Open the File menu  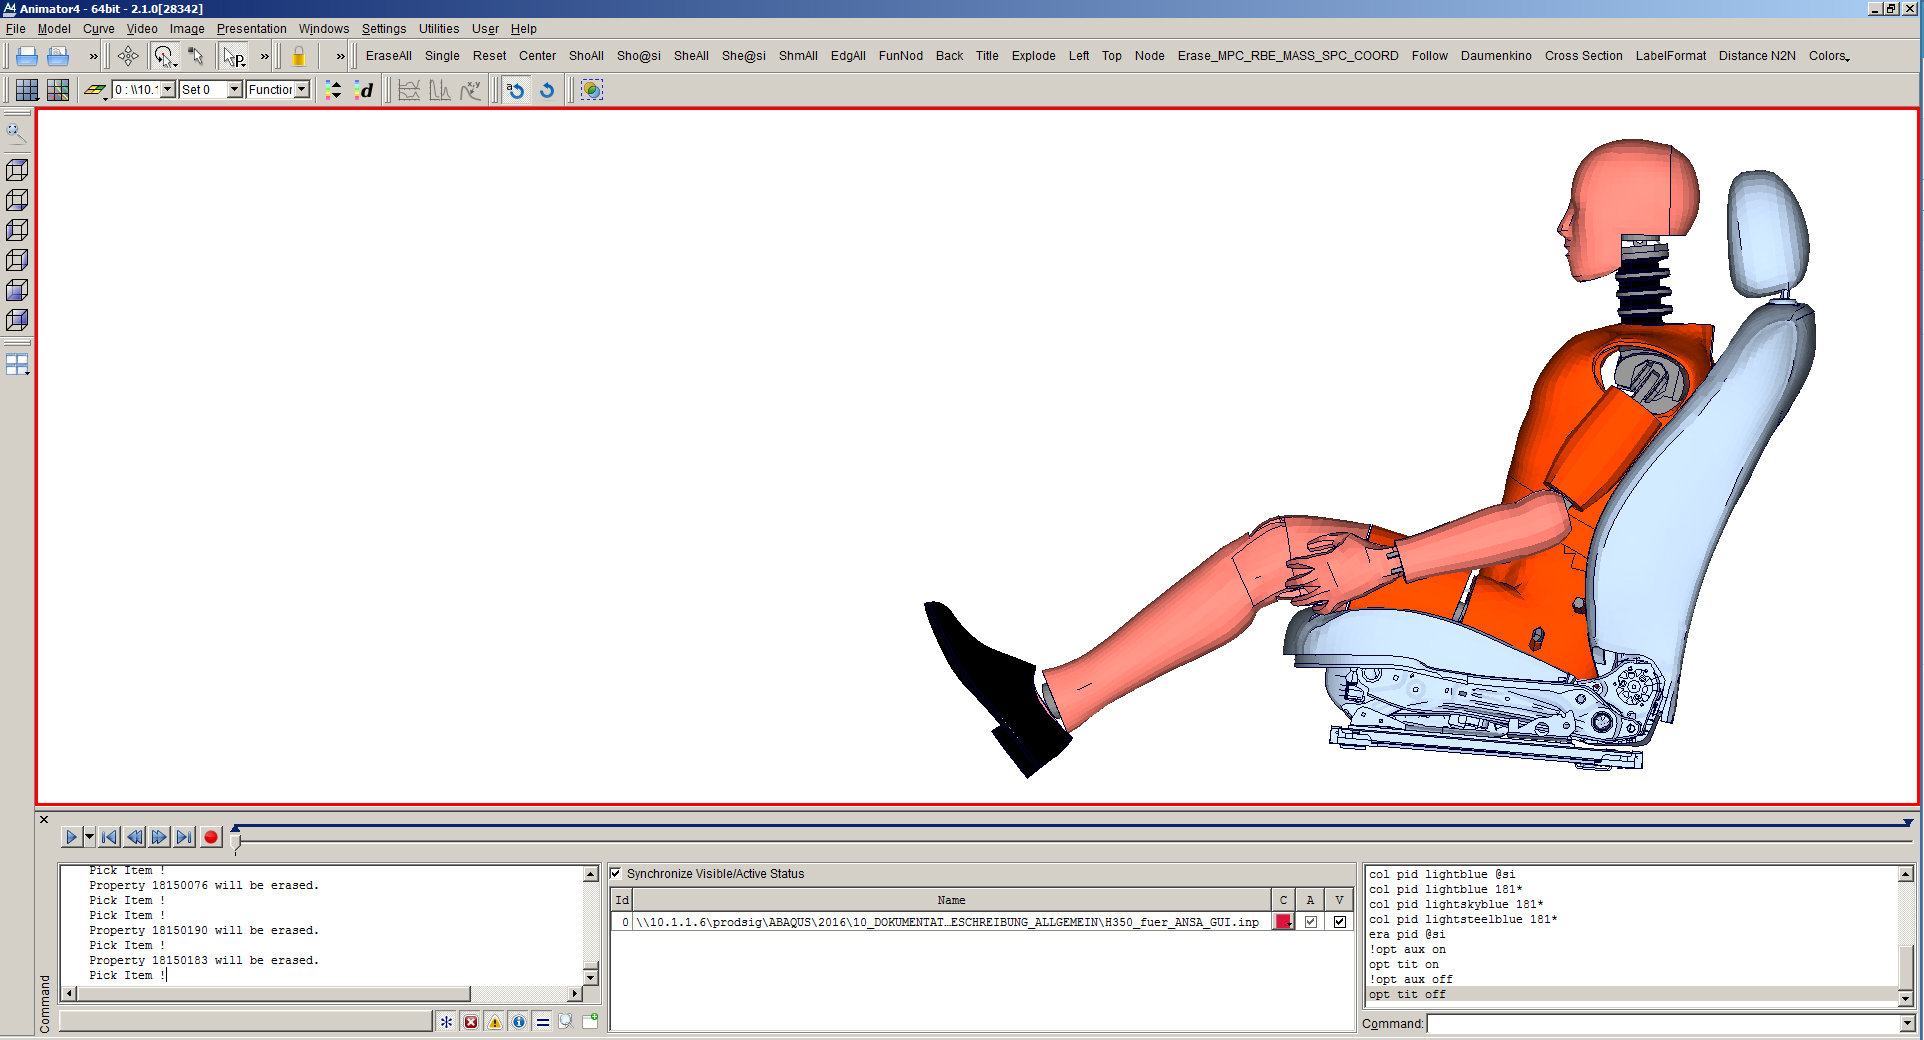click(16, 28)
